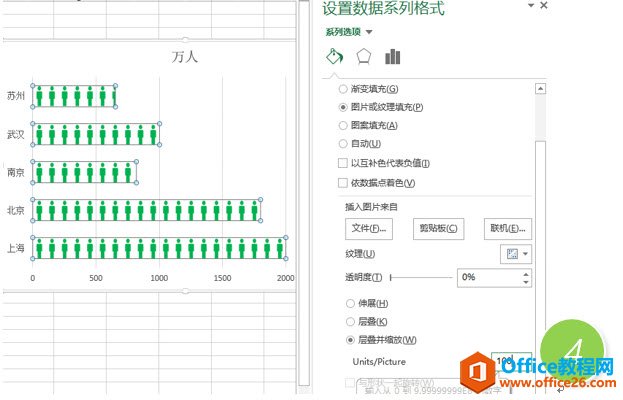Select the 南京 data bar
The height and width of the screenshot is (400, 623).
coord(84,172)
